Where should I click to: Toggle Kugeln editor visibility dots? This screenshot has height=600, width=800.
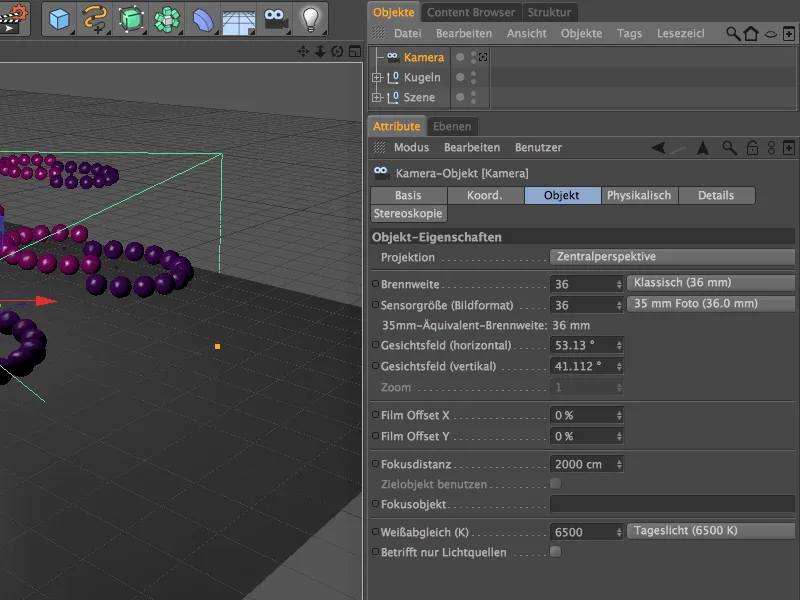point(473,77)
